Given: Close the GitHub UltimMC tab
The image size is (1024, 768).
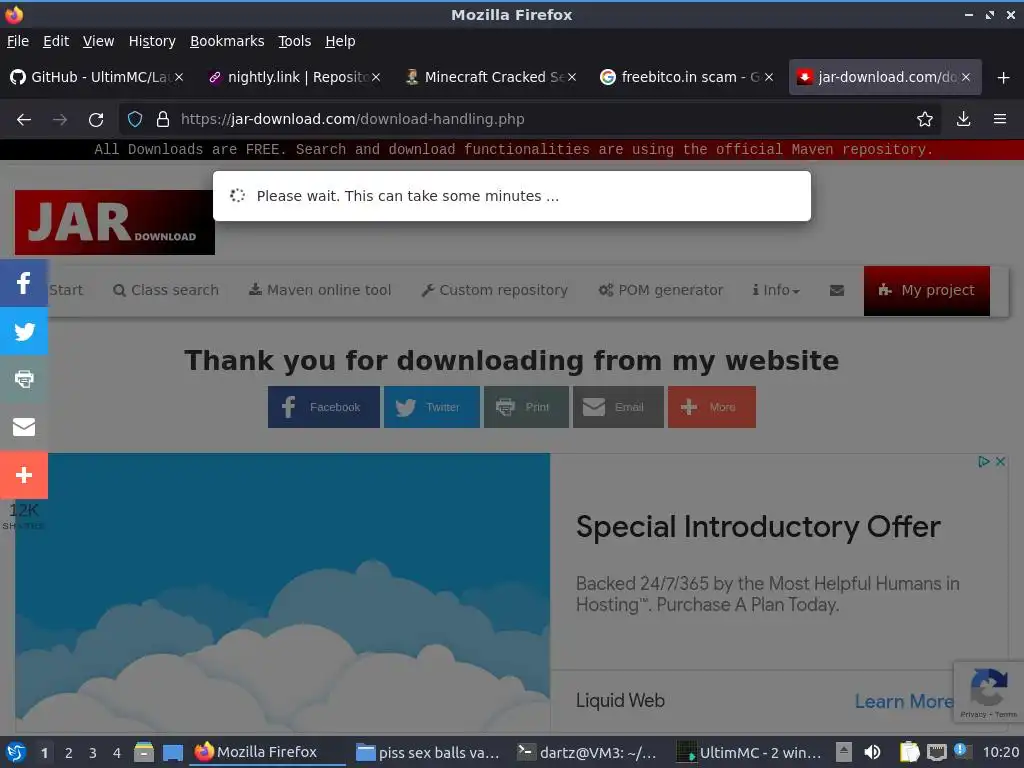Looking at the screenshot, I should (179, 77).
